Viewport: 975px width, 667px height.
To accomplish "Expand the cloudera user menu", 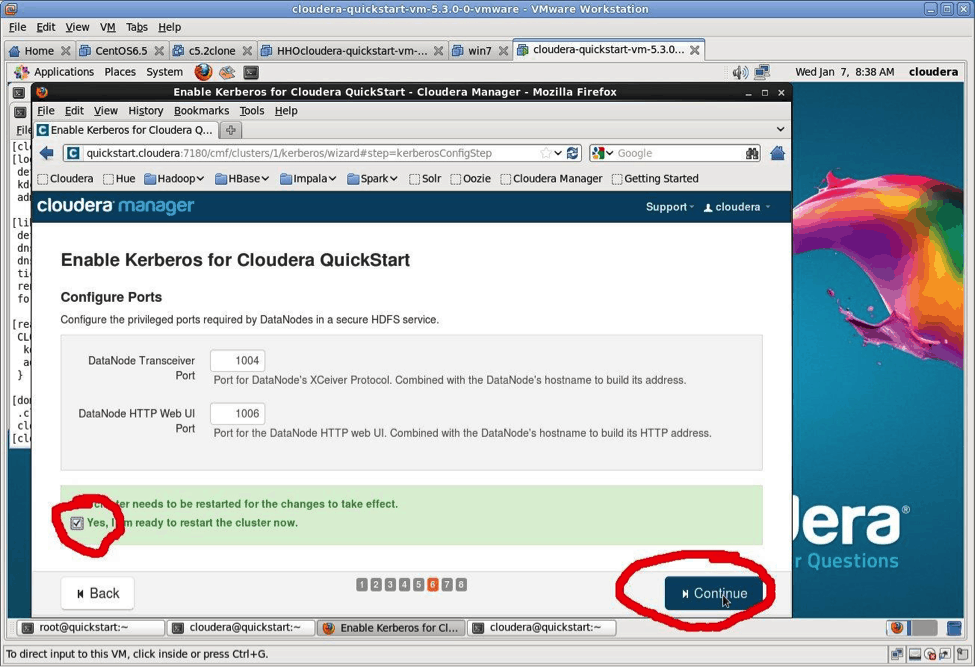I will click(x=737, y=207).
